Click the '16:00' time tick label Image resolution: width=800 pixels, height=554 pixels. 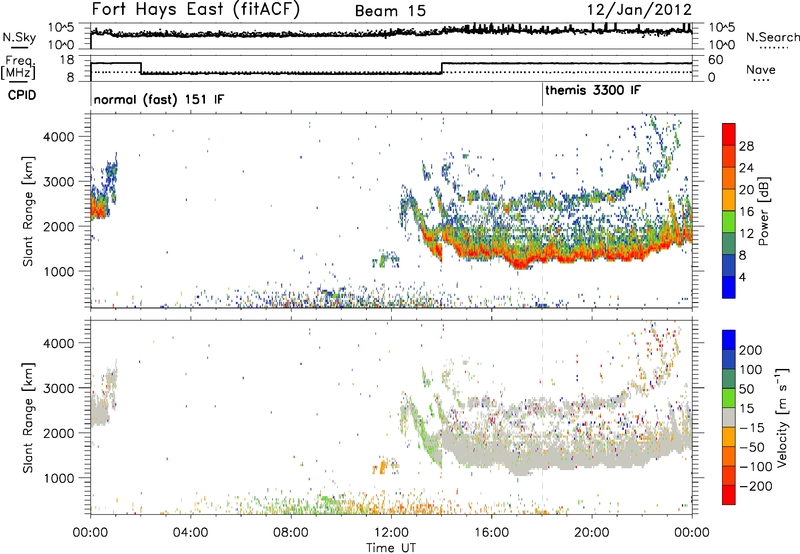(x=491, y=533)
